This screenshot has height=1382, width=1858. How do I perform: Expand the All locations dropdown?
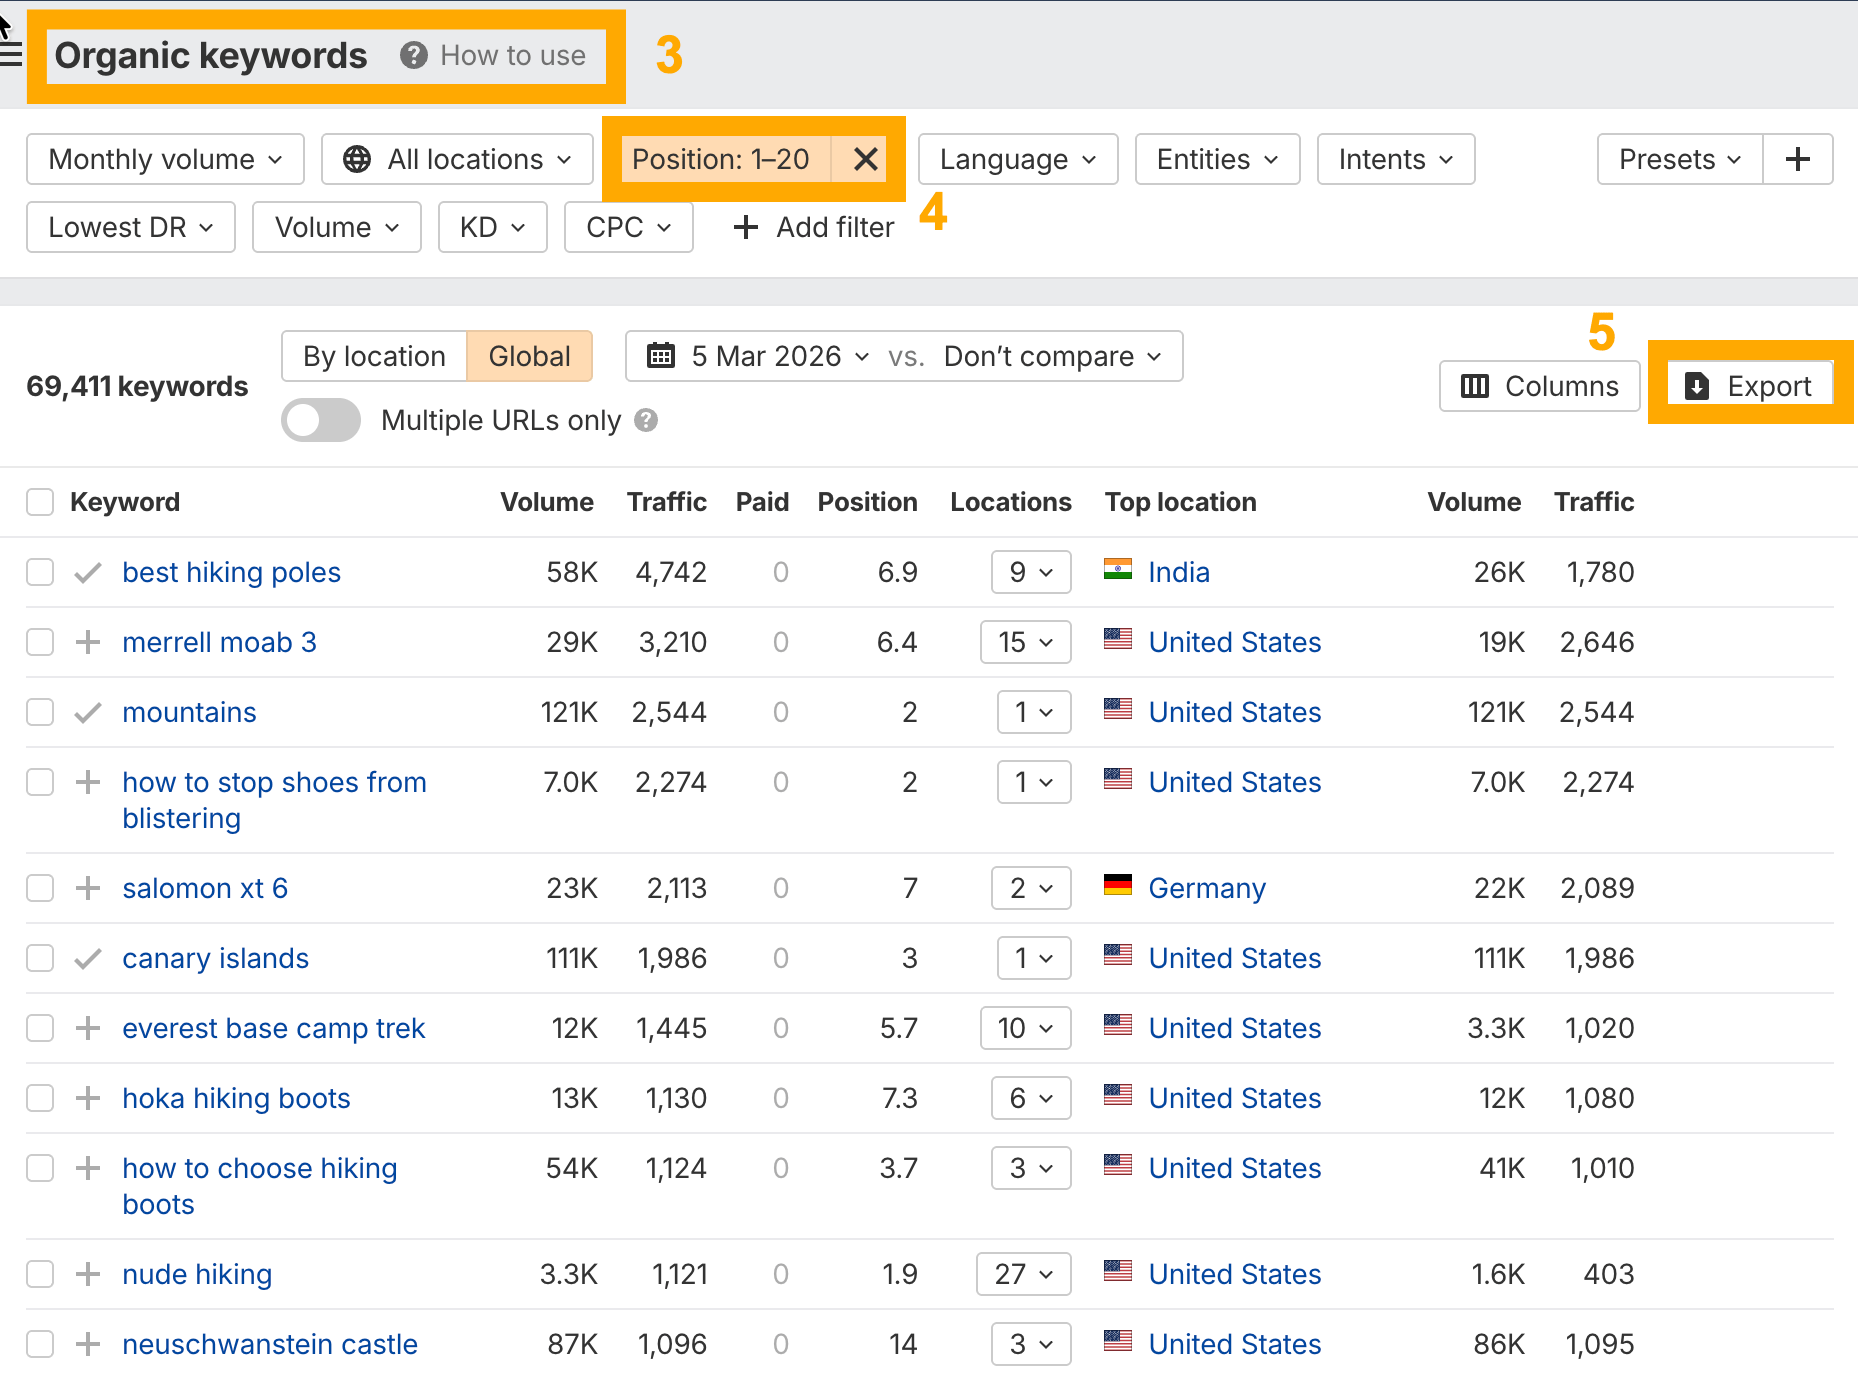pyautogui.click(x=457, y=159)
